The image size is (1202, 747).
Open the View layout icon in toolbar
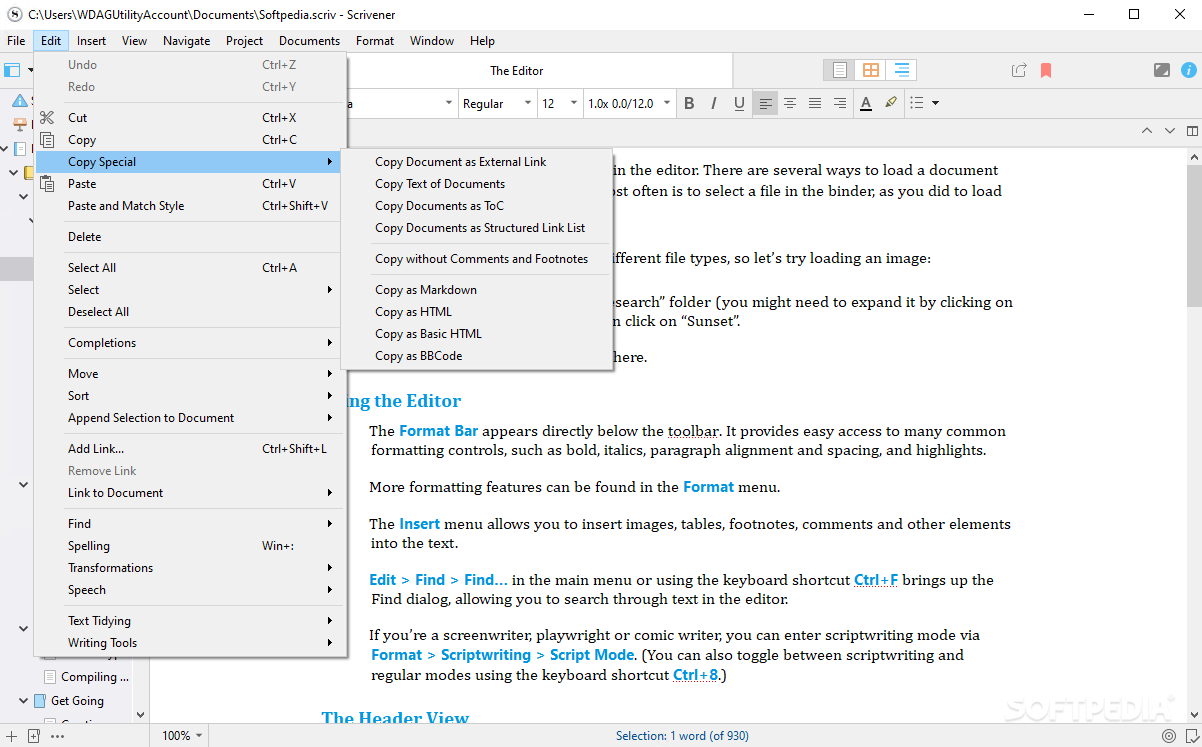click(12, 70)
